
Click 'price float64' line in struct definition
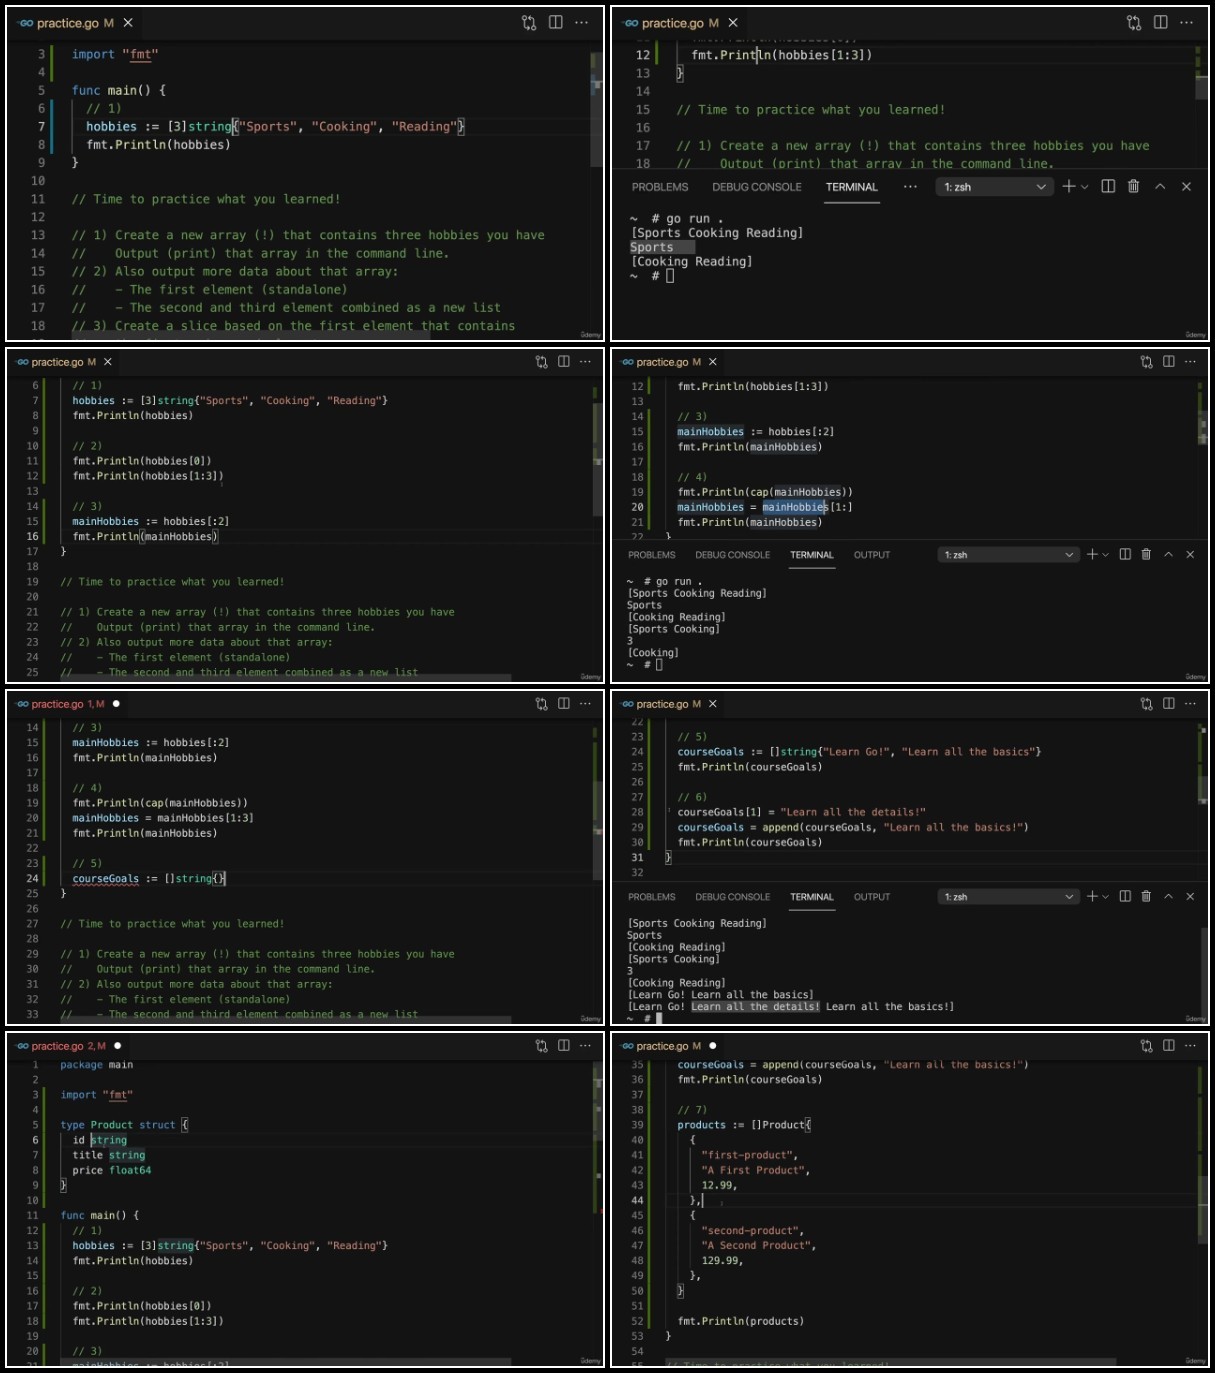click(x=112, y=1170)
